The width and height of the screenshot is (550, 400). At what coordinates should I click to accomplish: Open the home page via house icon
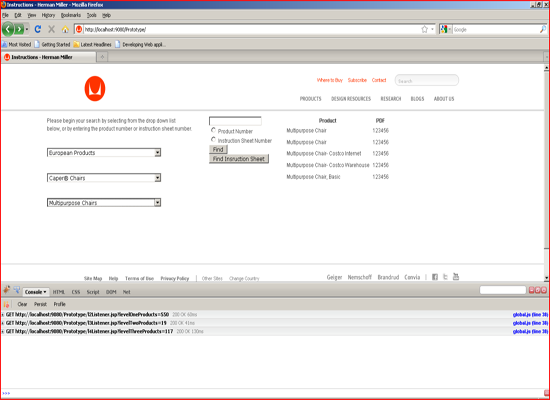65,29
